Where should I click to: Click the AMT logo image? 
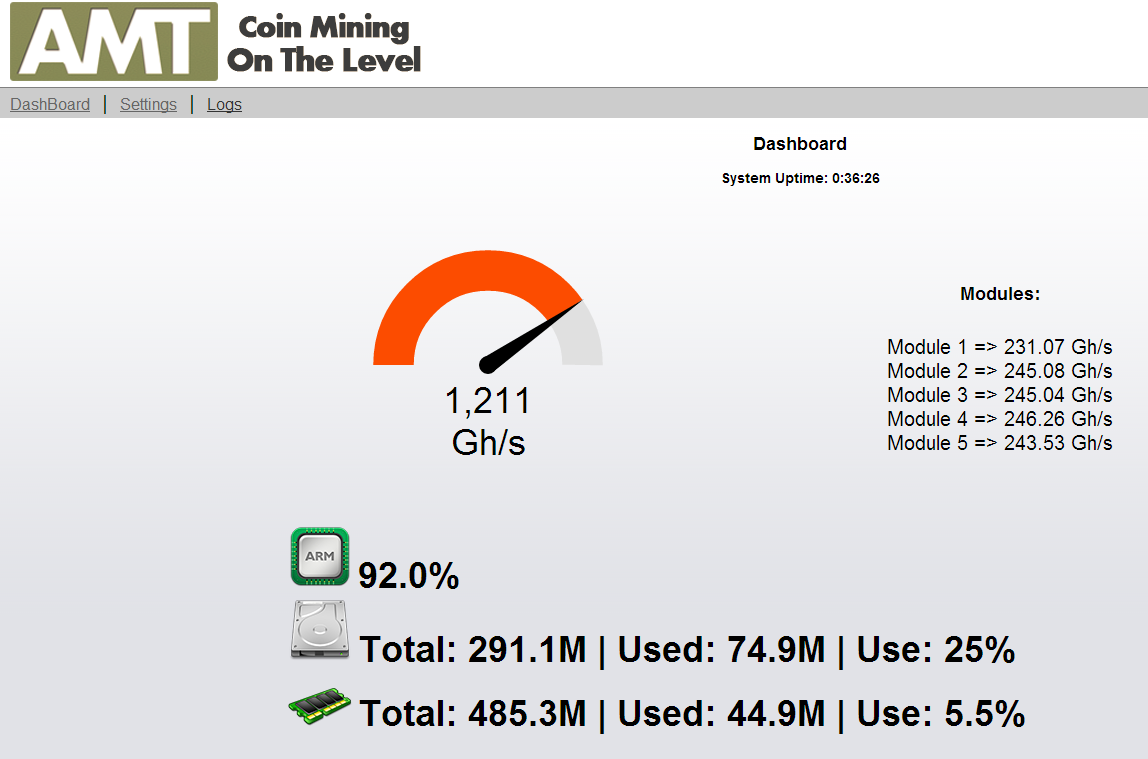click(114, 42)
